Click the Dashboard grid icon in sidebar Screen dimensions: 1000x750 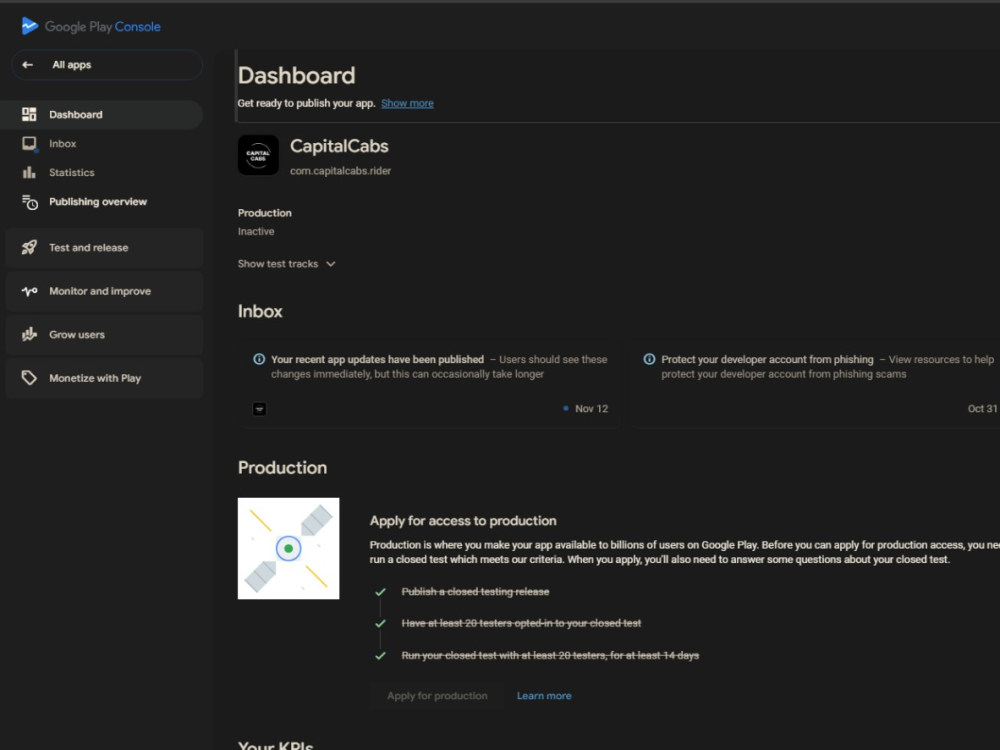[x=29, y=114]
